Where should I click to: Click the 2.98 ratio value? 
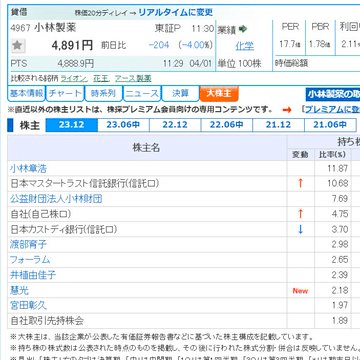[340, 245]
